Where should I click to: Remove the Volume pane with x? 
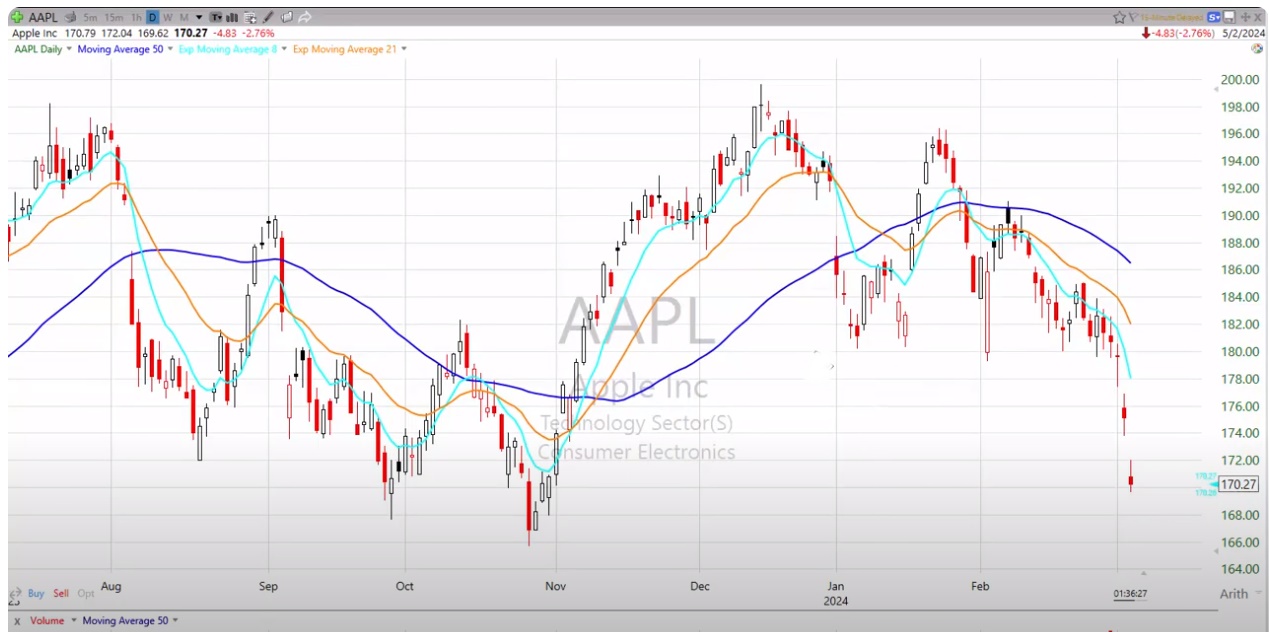click(16, 621)
